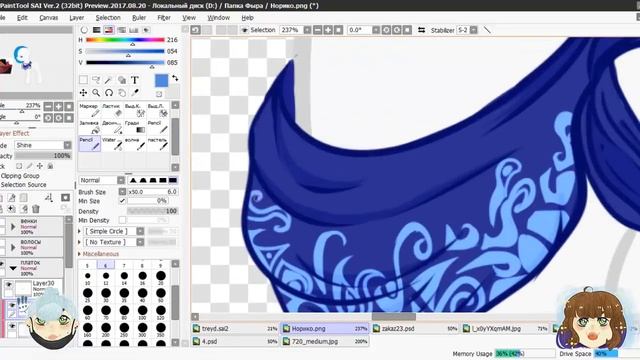The height and width of the screenshot is (360, 640).
Task: Flip view horizontally icon near Stabilizer
Action: click(421, 30)
